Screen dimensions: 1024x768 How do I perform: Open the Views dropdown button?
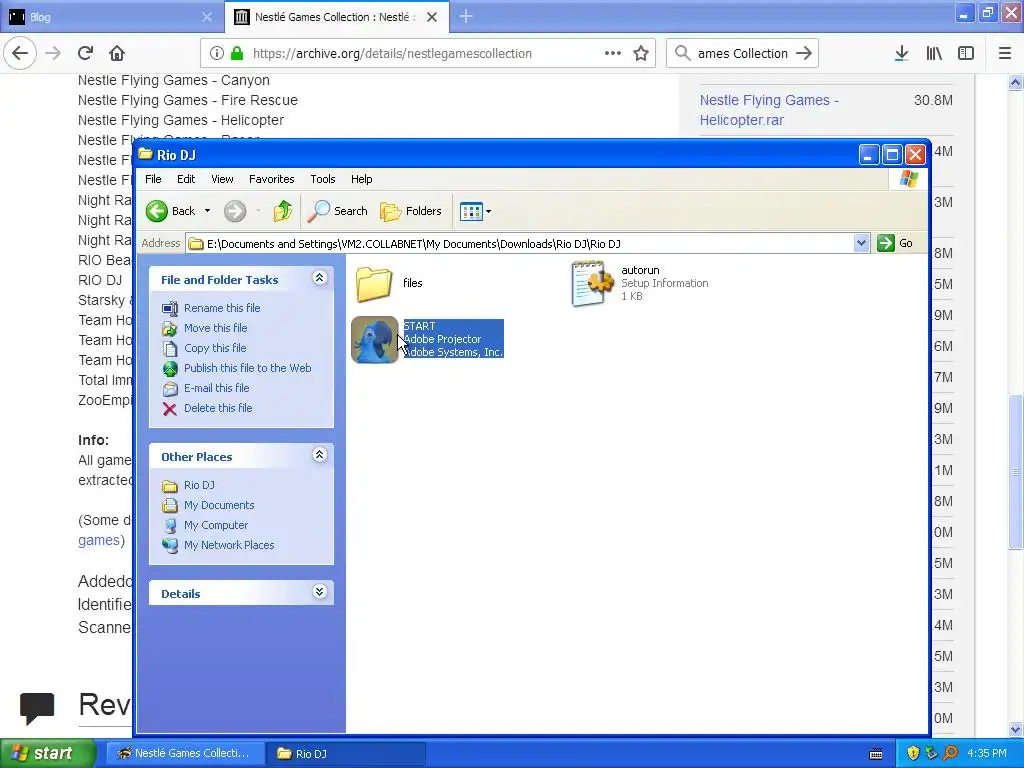[475, 211]
